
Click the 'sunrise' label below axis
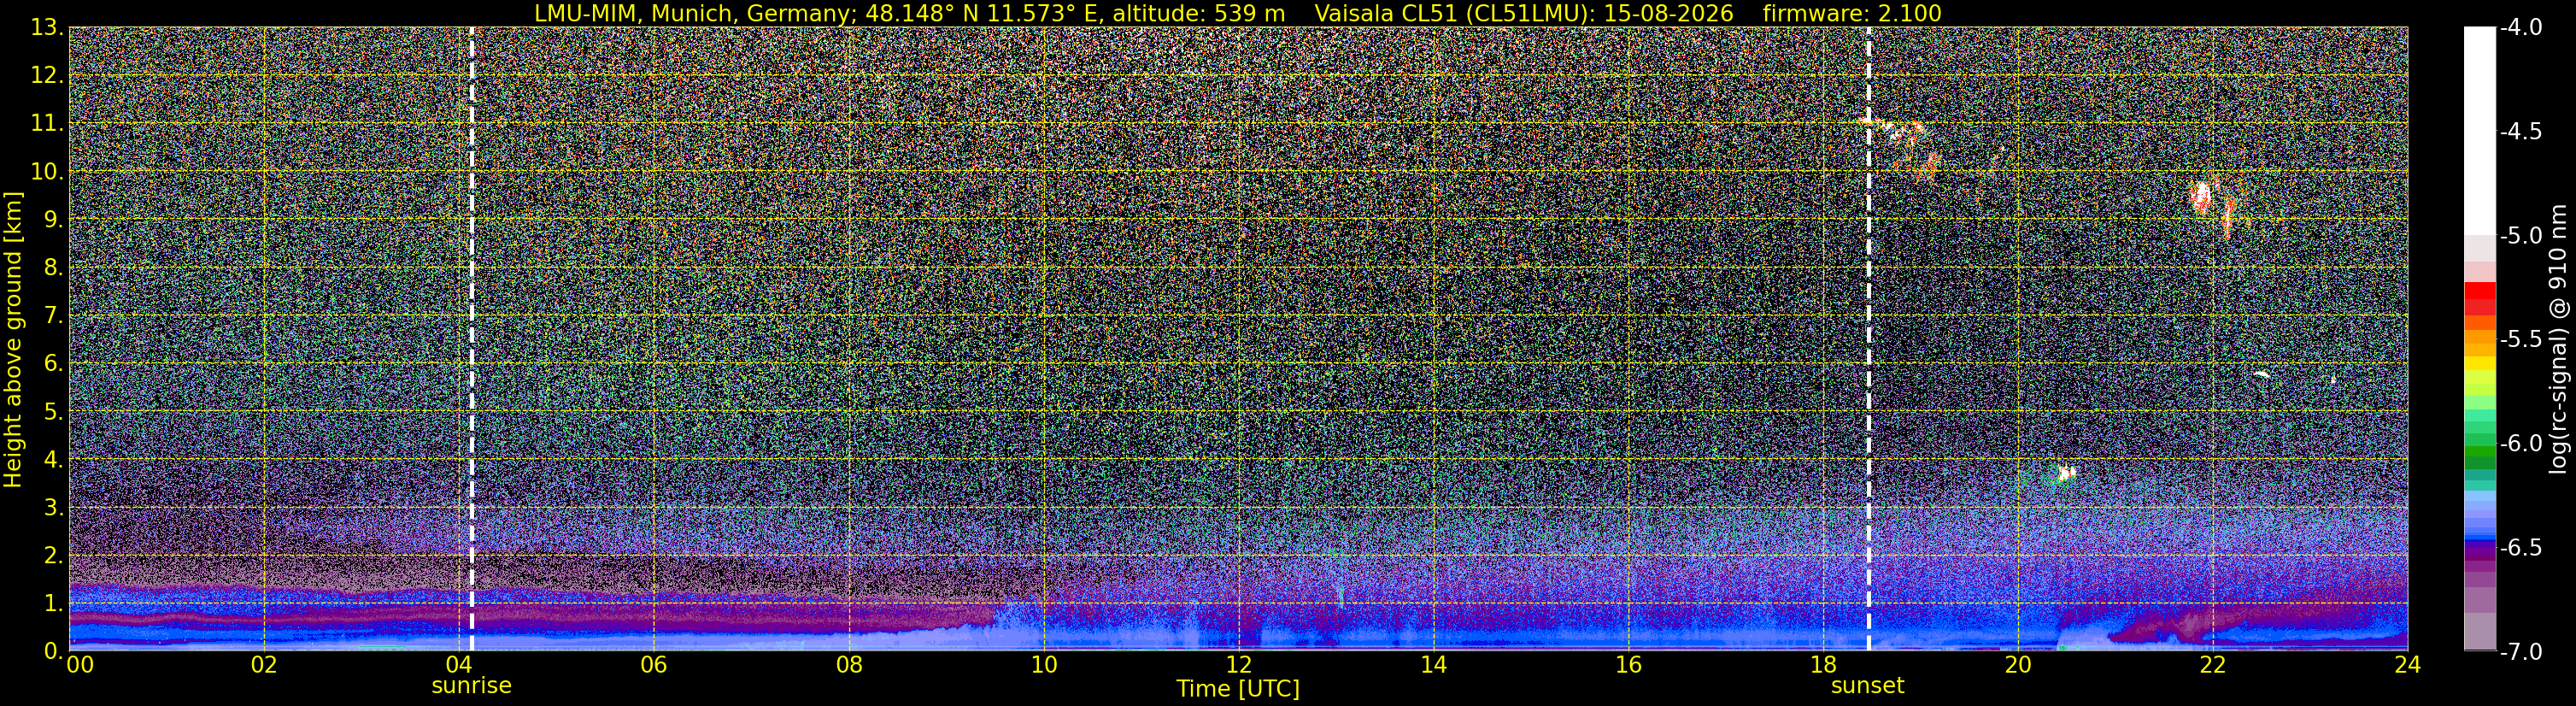click(471, 686)
